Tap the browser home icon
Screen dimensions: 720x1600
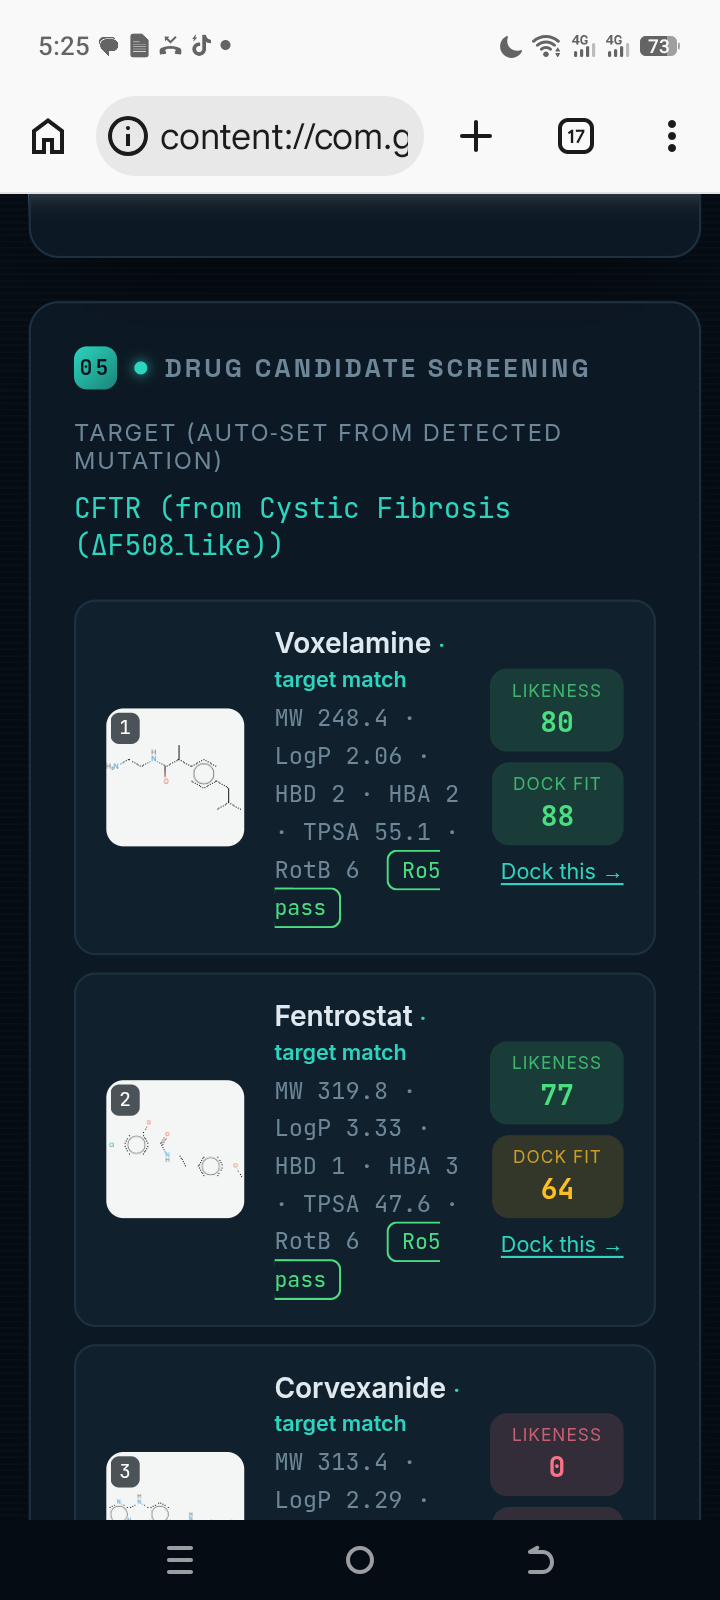point(48,136)
